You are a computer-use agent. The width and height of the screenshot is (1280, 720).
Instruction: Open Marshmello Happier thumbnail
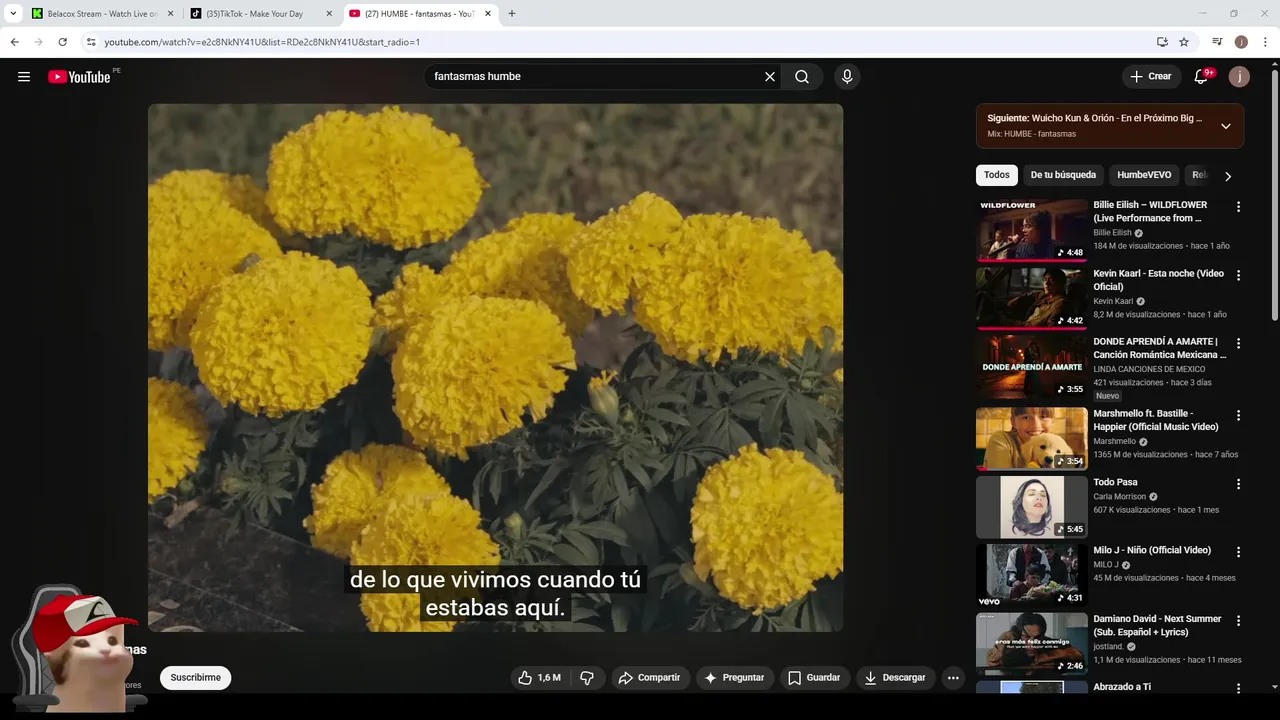(x=1031, y=438)
